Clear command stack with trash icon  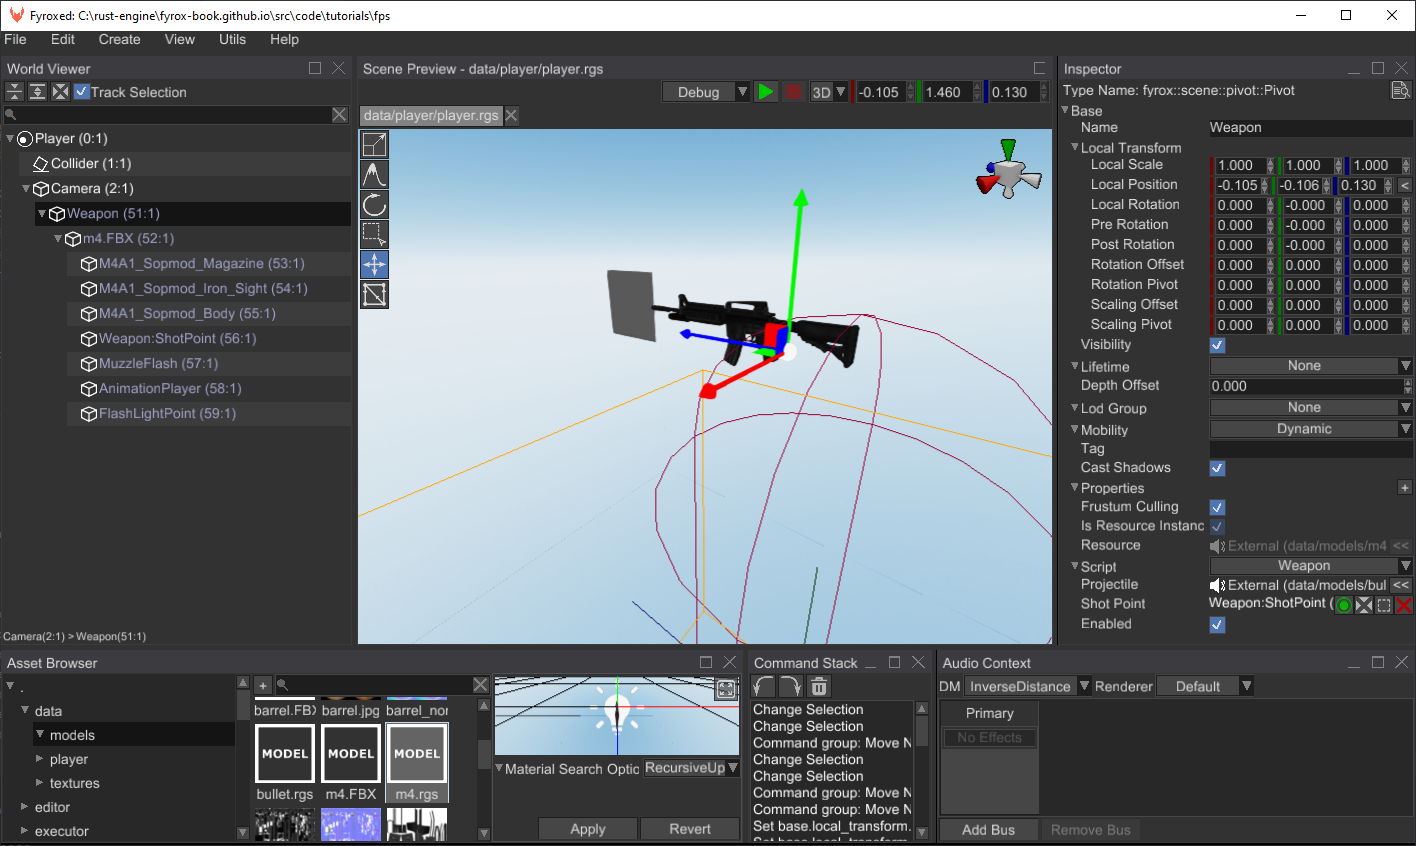pos(818,686)
